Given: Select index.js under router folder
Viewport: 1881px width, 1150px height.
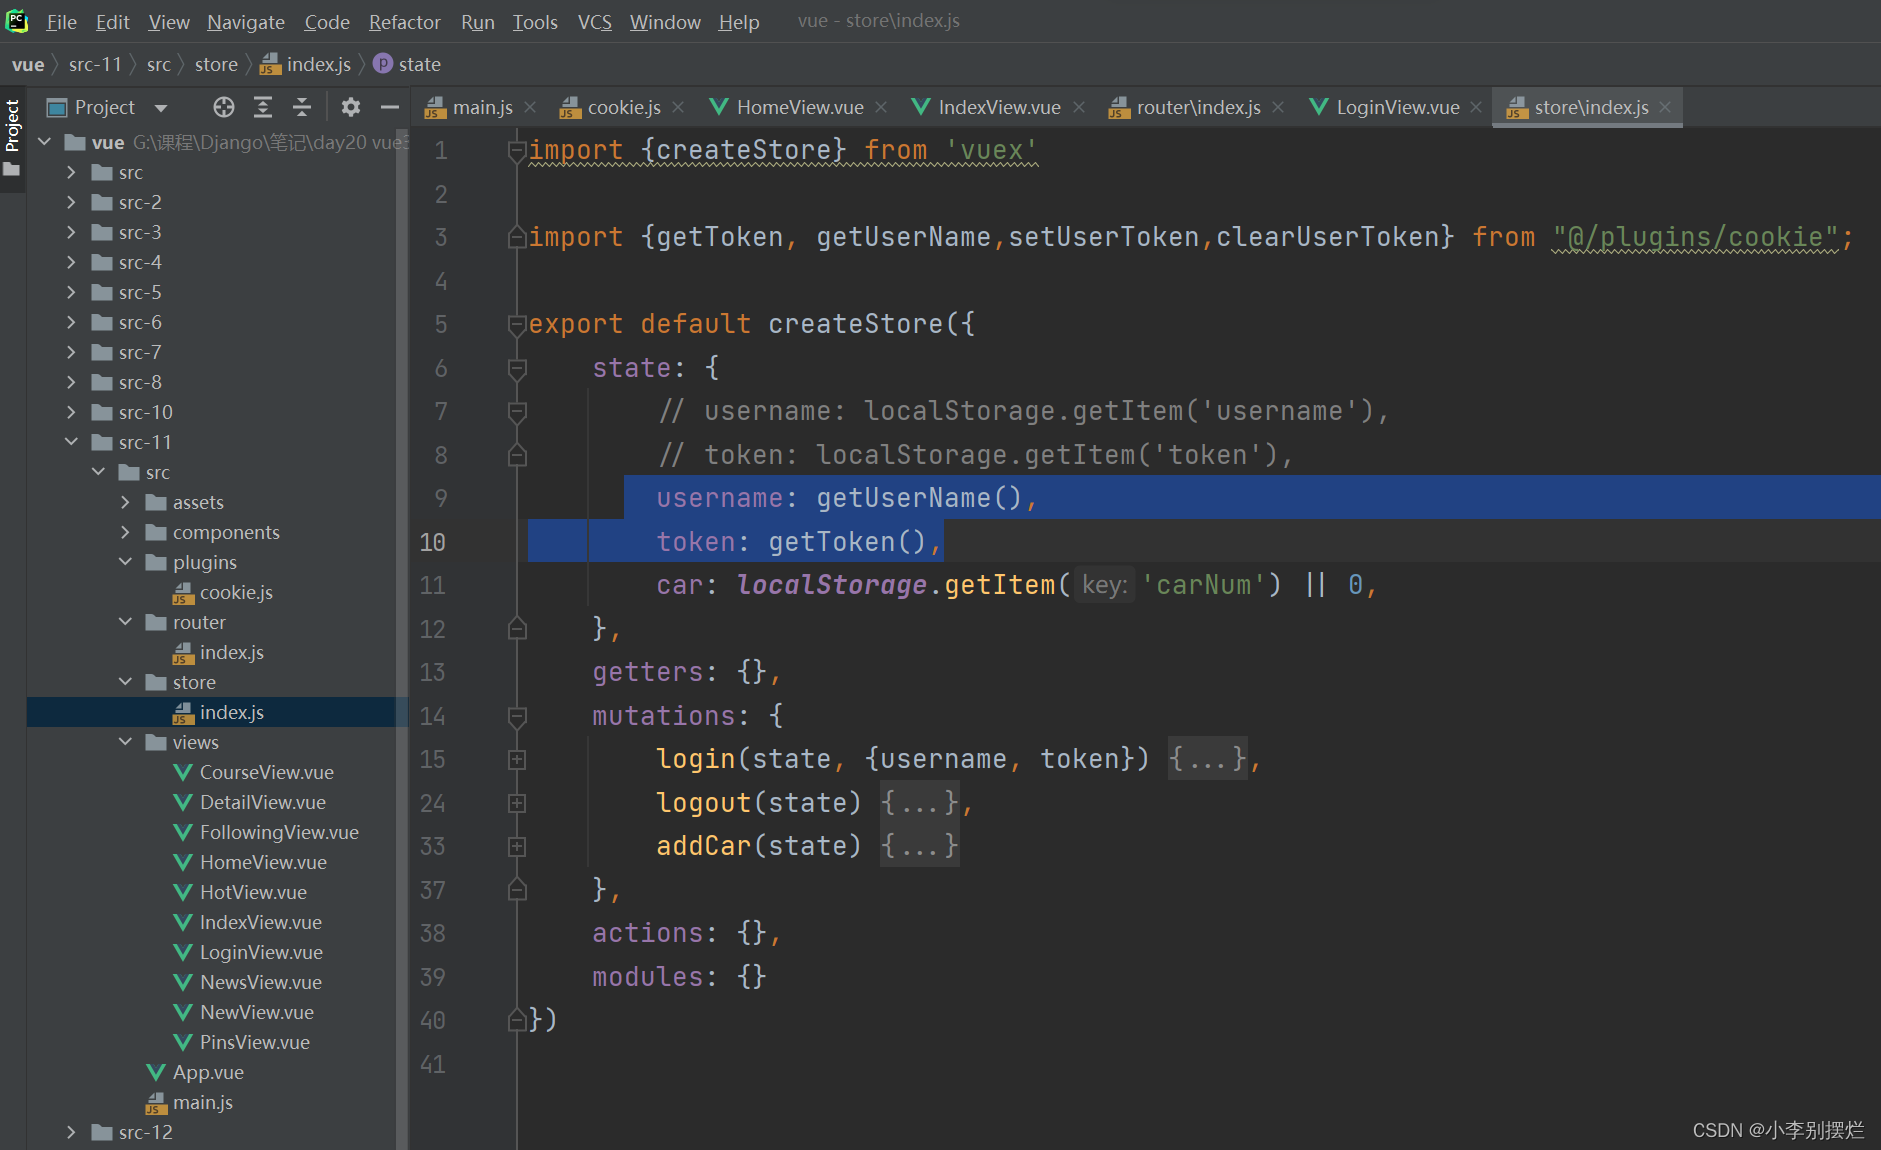Looking at the screenshot, I should 219,652.
